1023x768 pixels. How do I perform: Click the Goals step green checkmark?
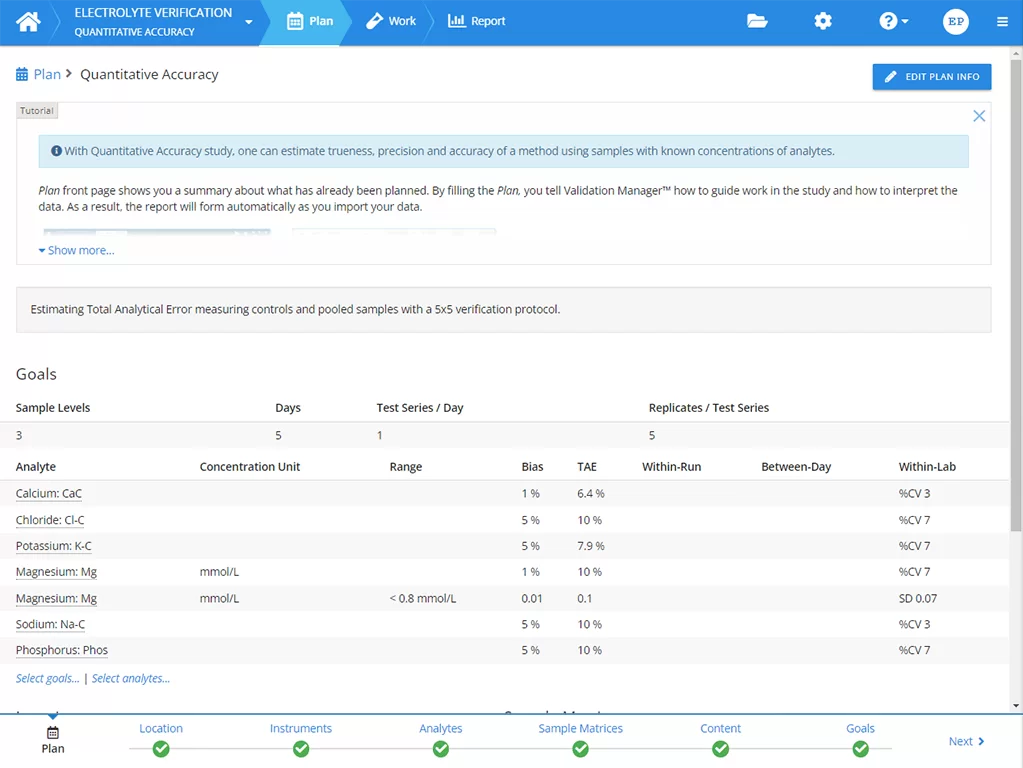point(860,748)
